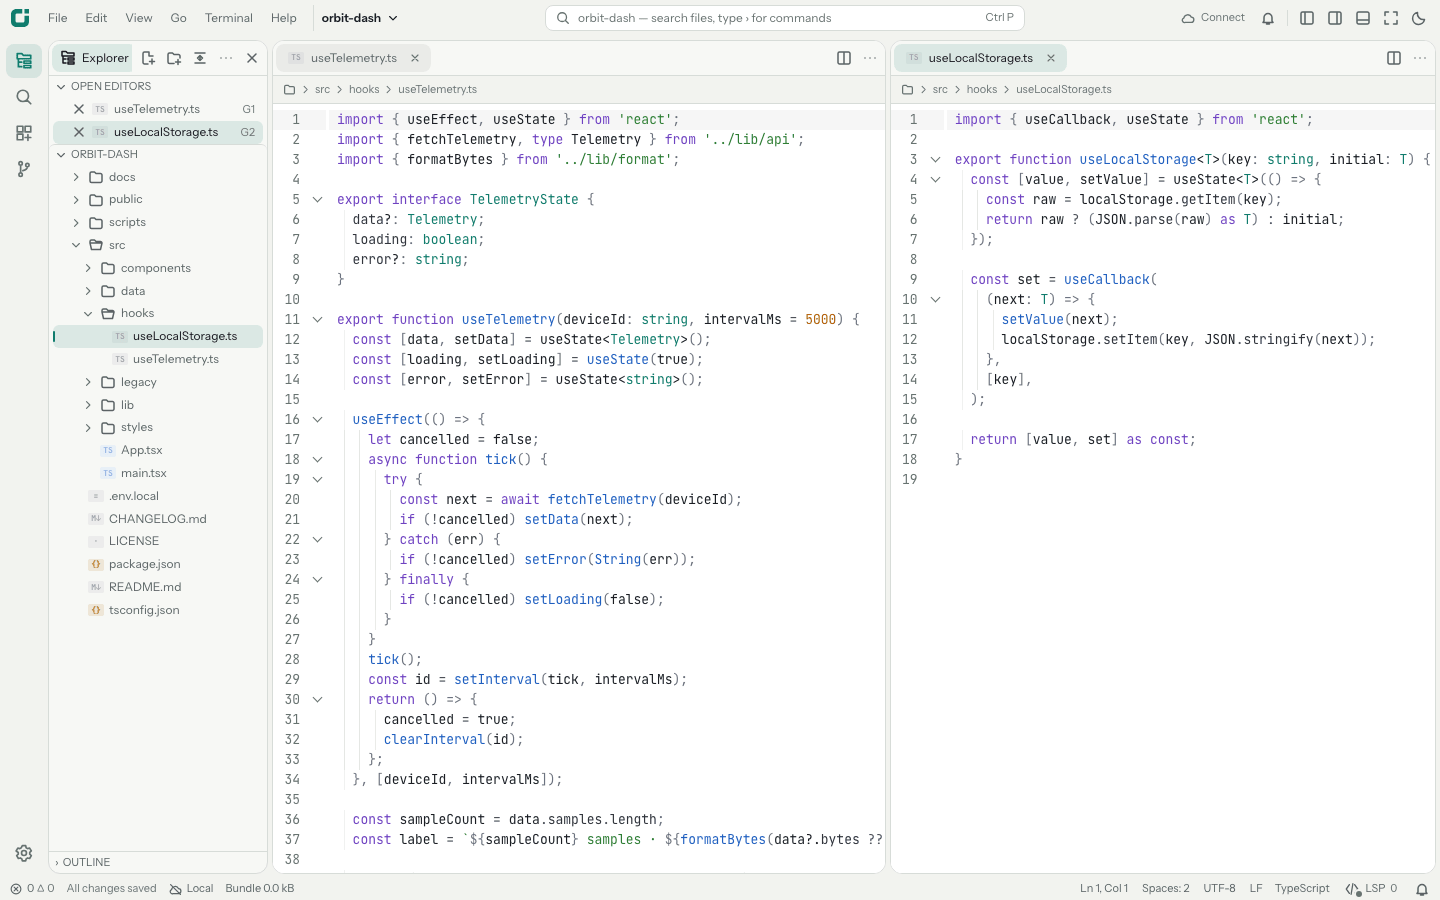This screenshot has width=1440, height=900.
Task: Open the Explorer more actions menu
Action: click(x=226, y=58)
